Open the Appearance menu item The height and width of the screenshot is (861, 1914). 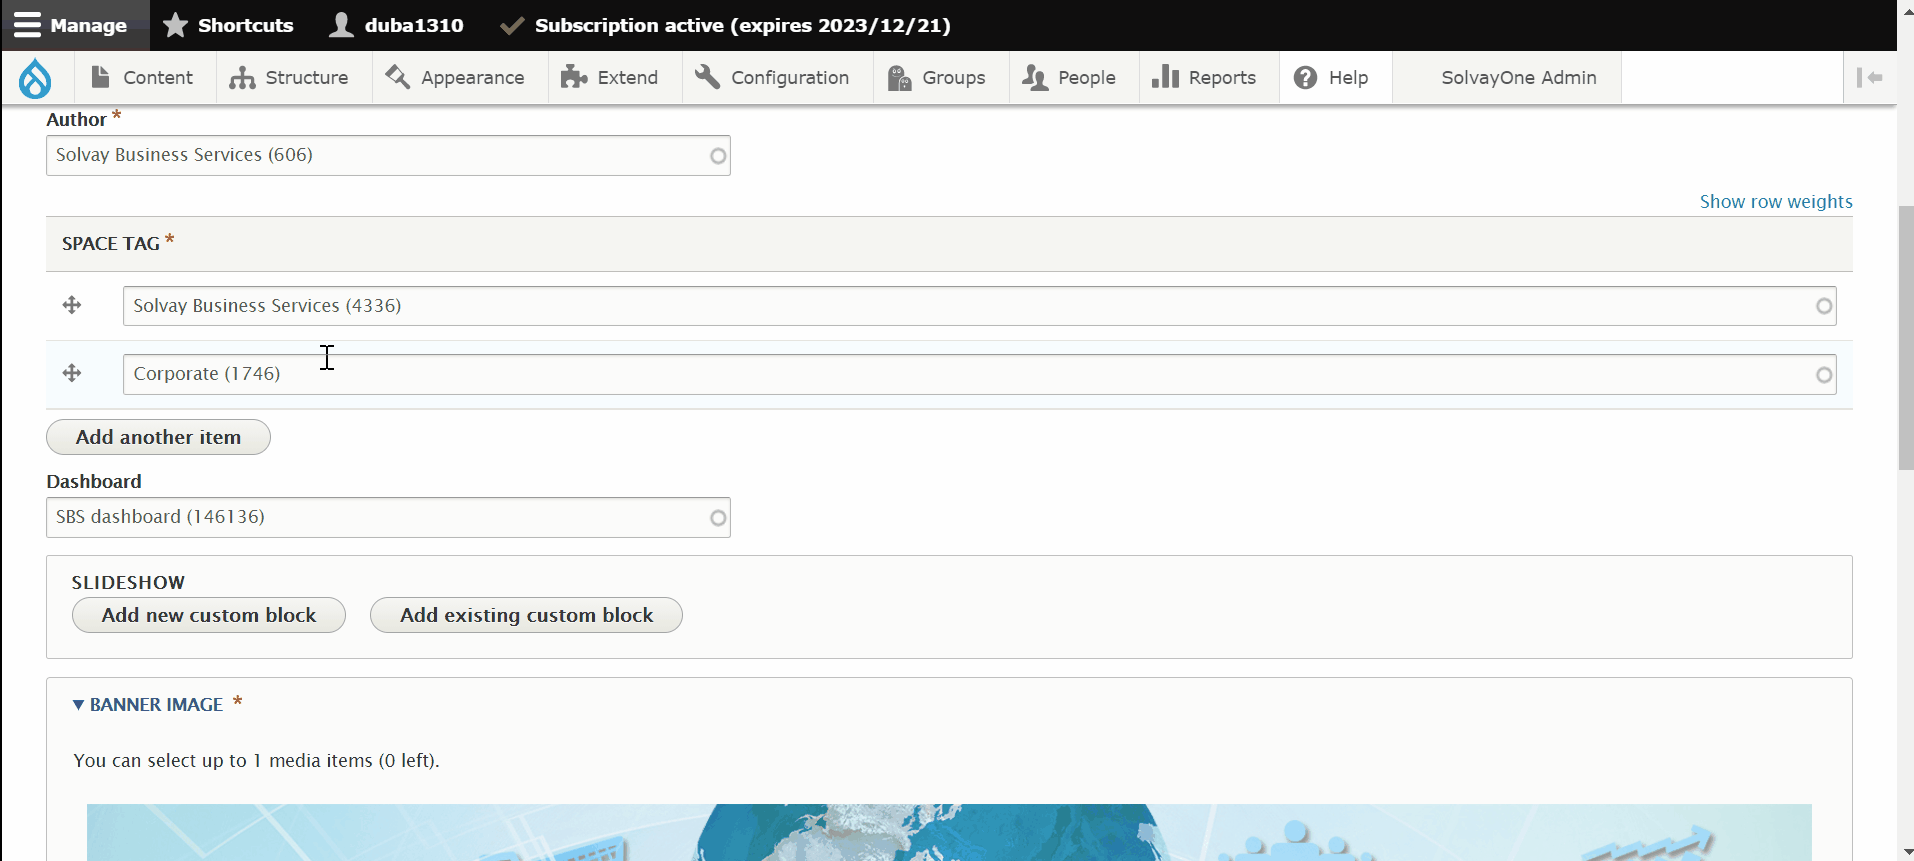click(455, 78)
